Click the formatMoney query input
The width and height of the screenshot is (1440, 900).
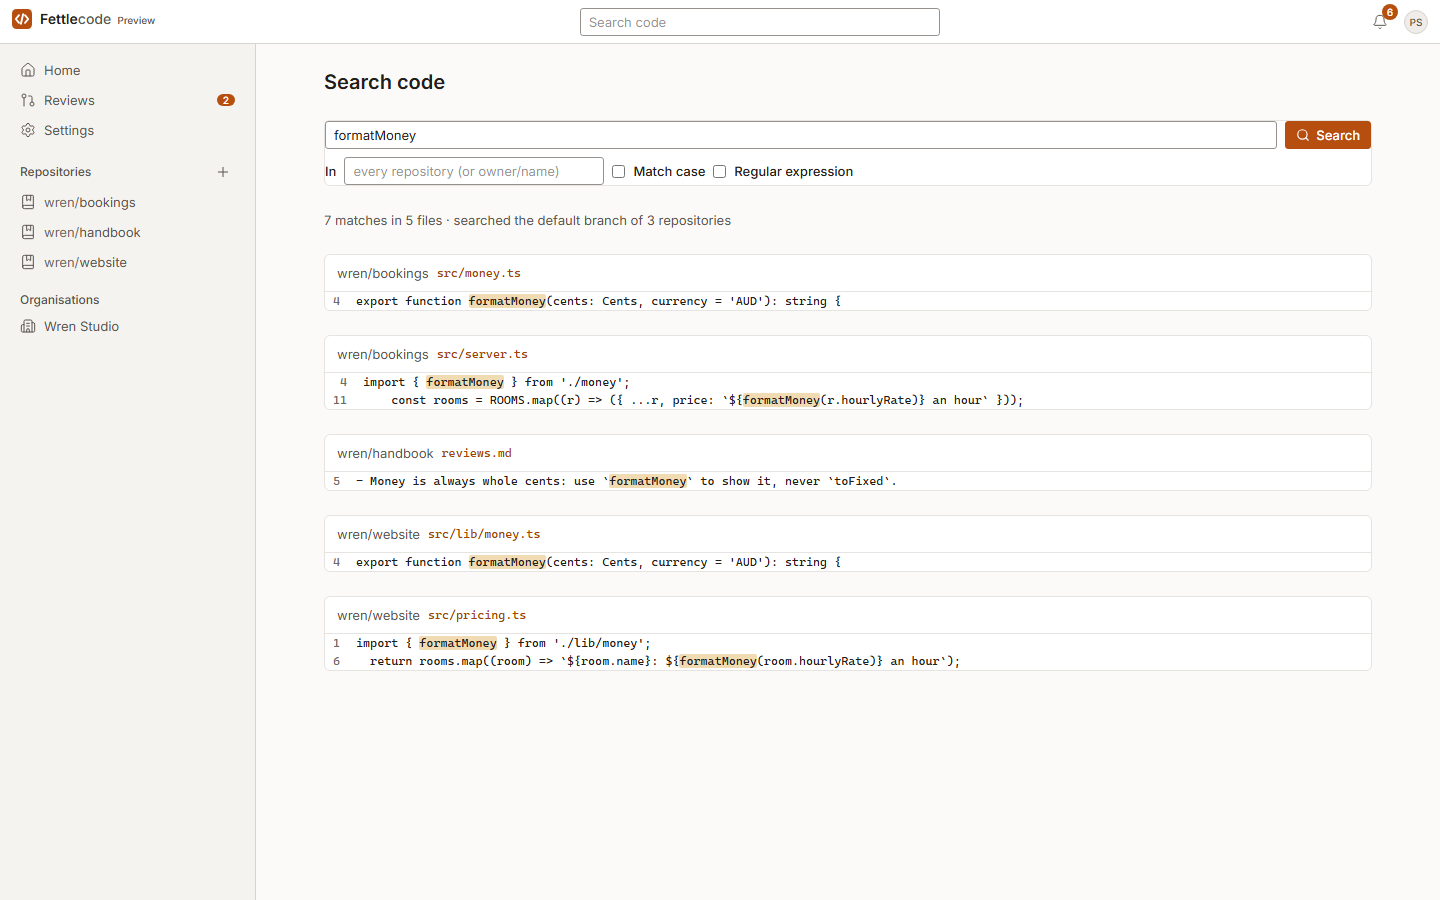point(800,135)
